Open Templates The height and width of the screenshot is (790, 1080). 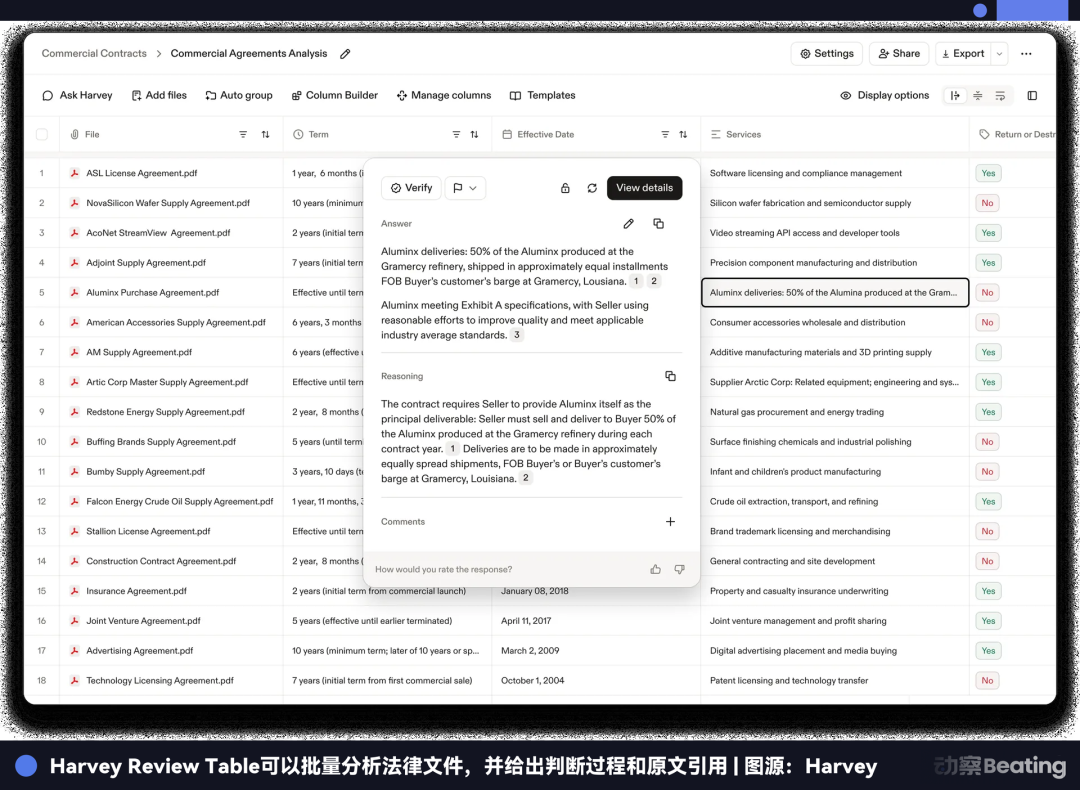pyautogui.click(x=543, y=95)
